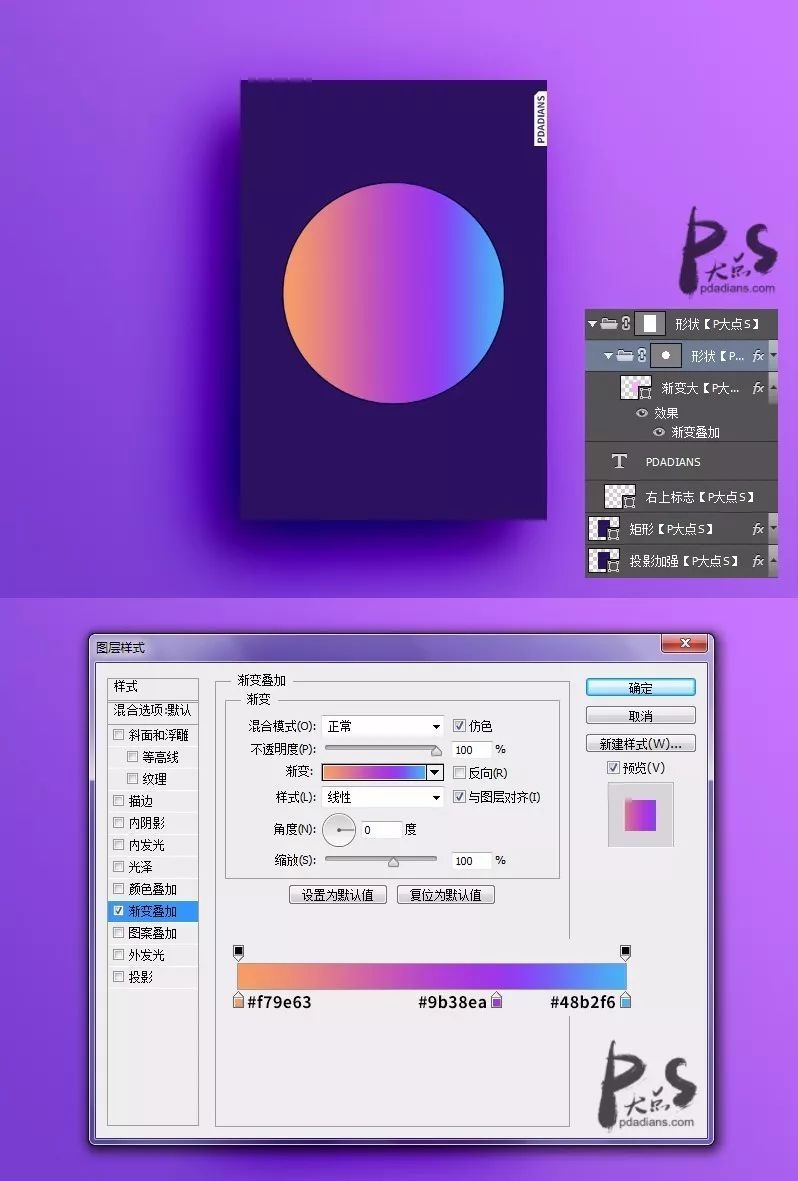Close the 图层样式 dialog with the X
The width and height of the screenshot is (798, 1181).
685,642
